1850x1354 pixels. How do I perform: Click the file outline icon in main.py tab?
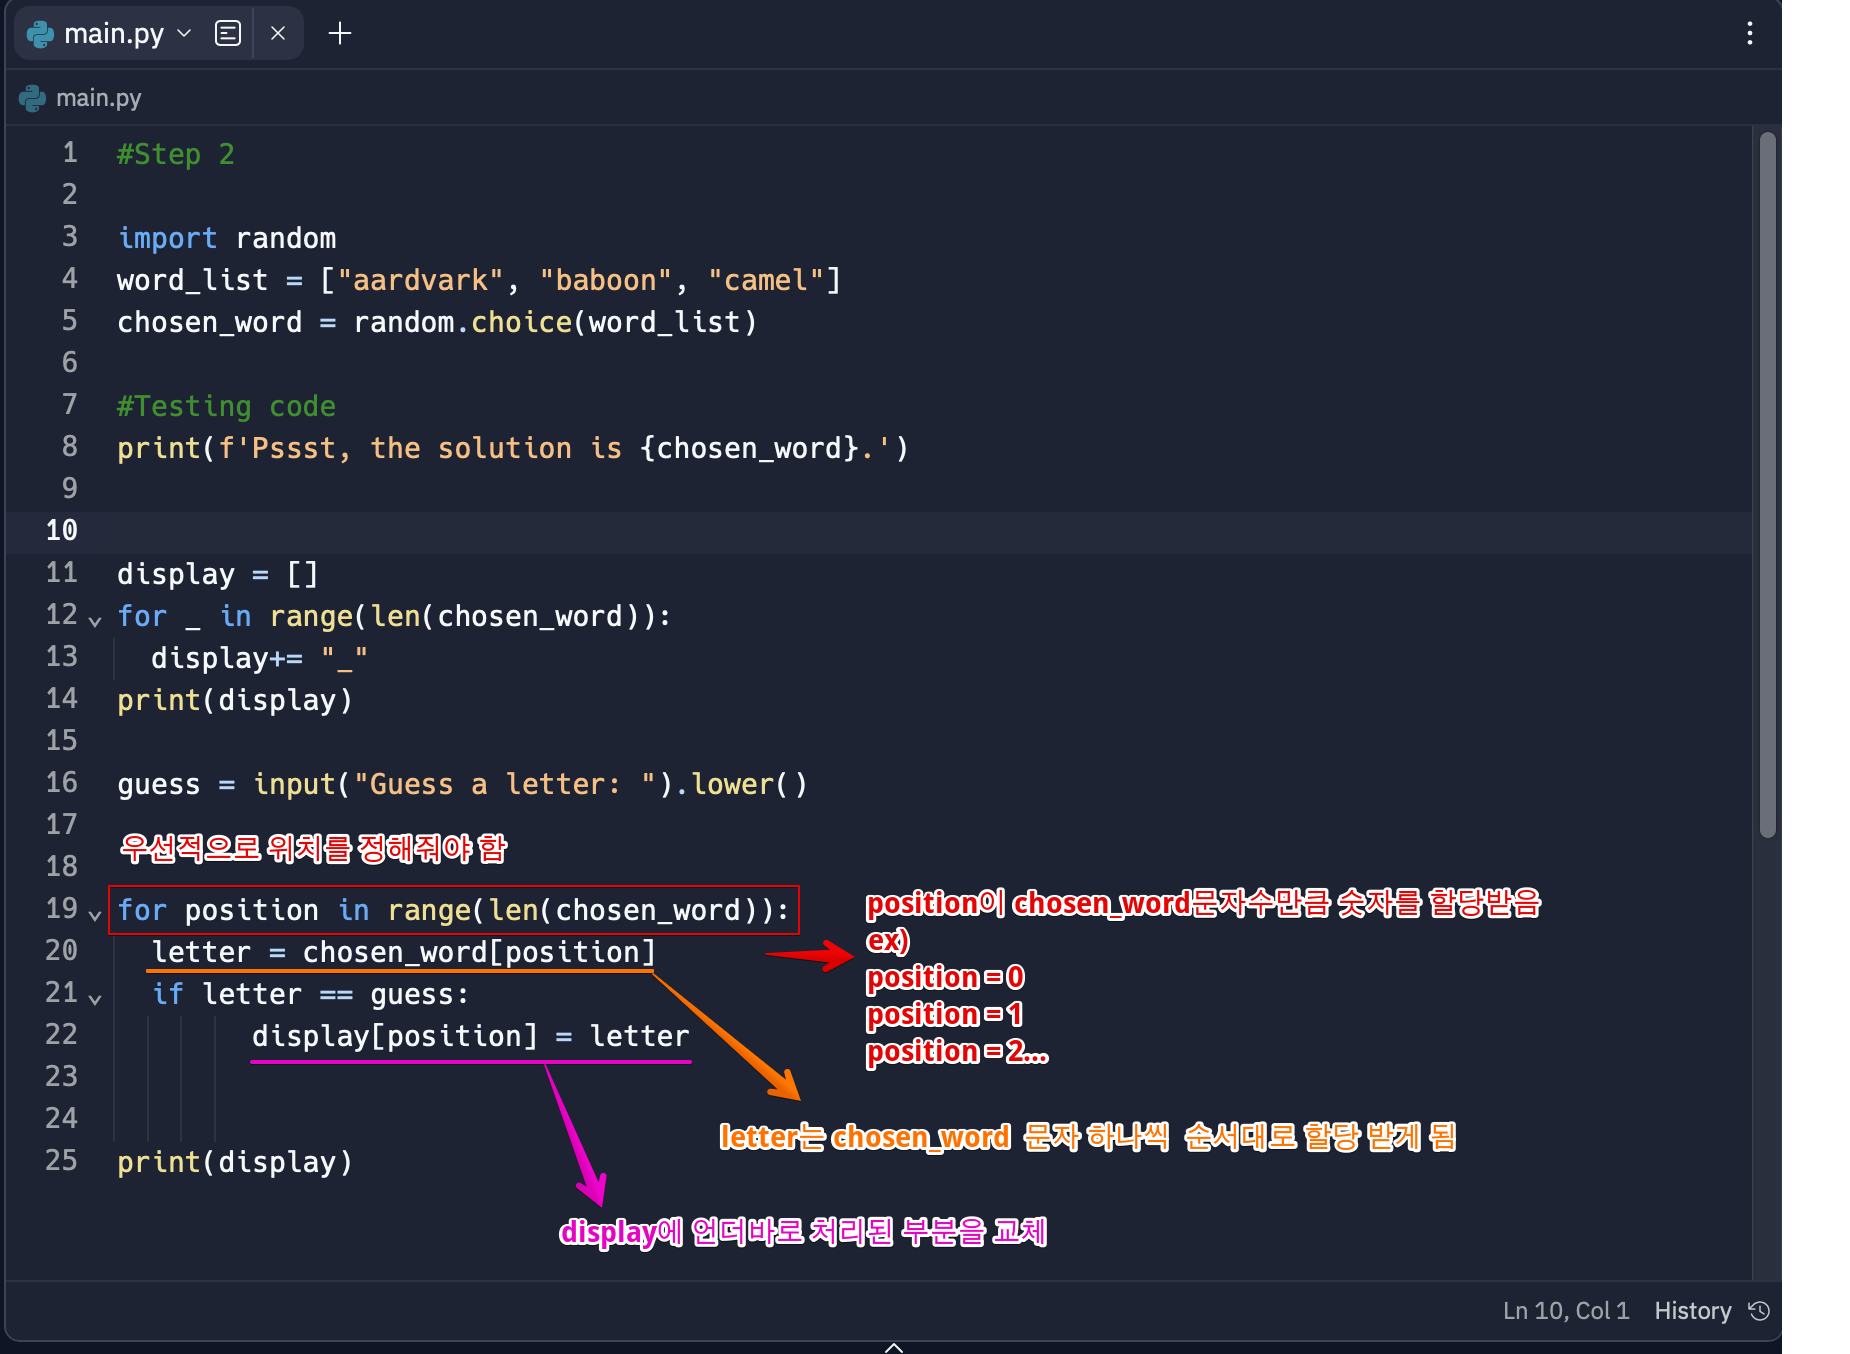click(228, 34)
